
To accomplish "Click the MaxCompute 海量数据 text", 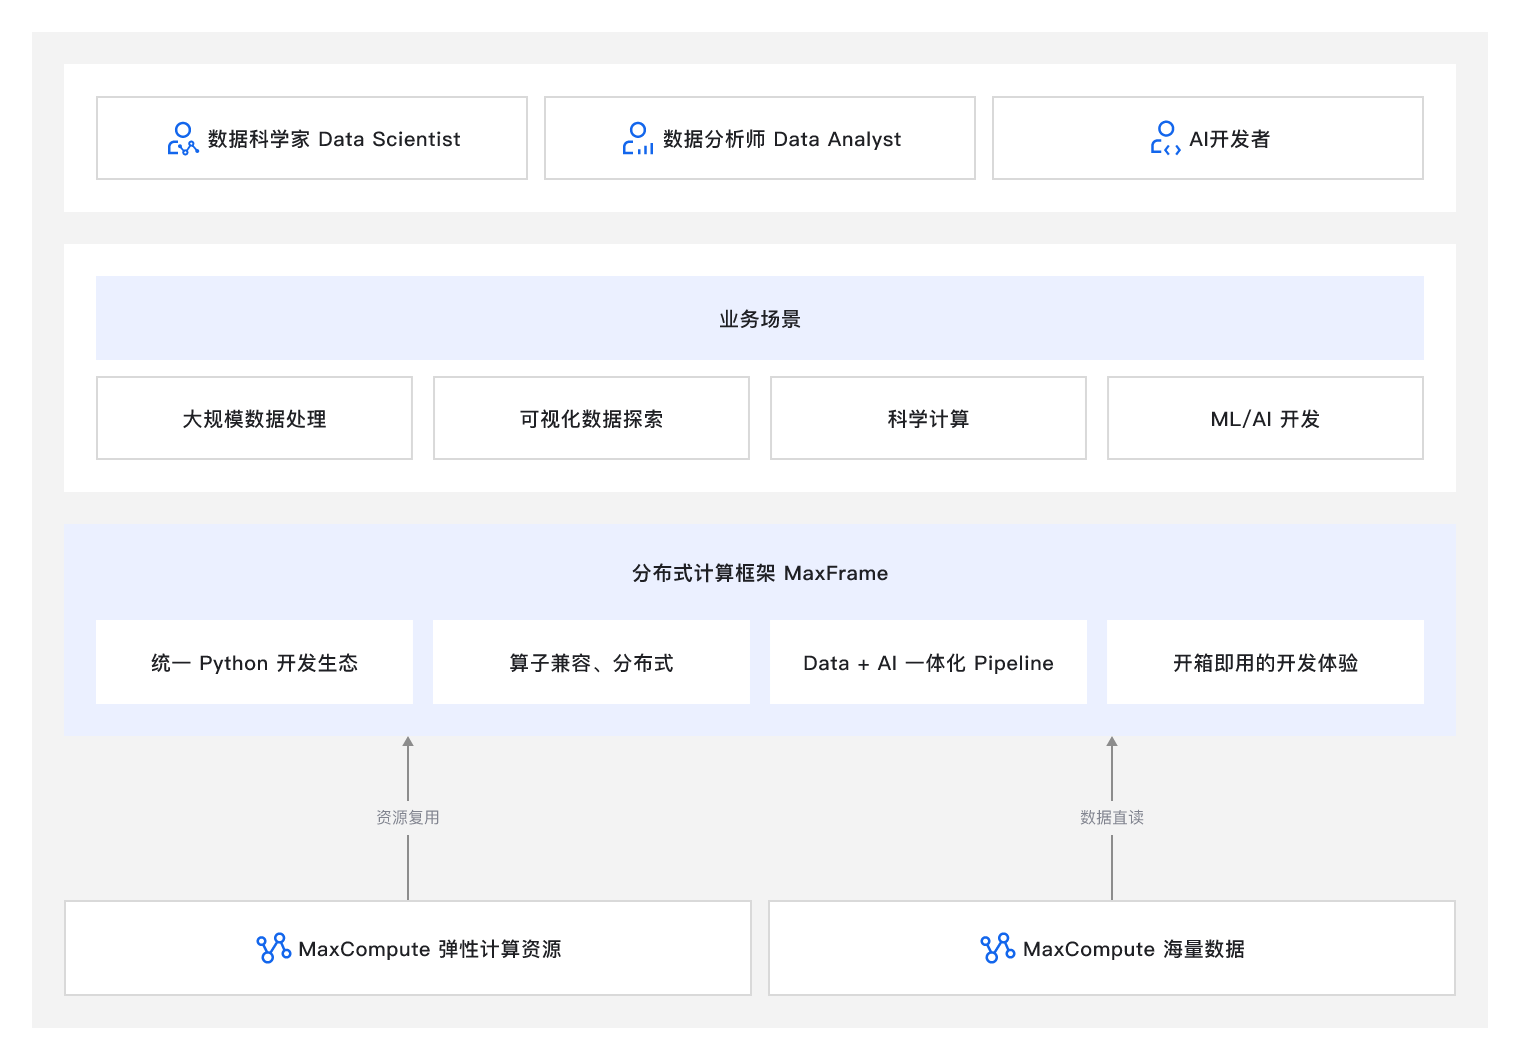I will pyautogui.click(x=1134, y=949).
